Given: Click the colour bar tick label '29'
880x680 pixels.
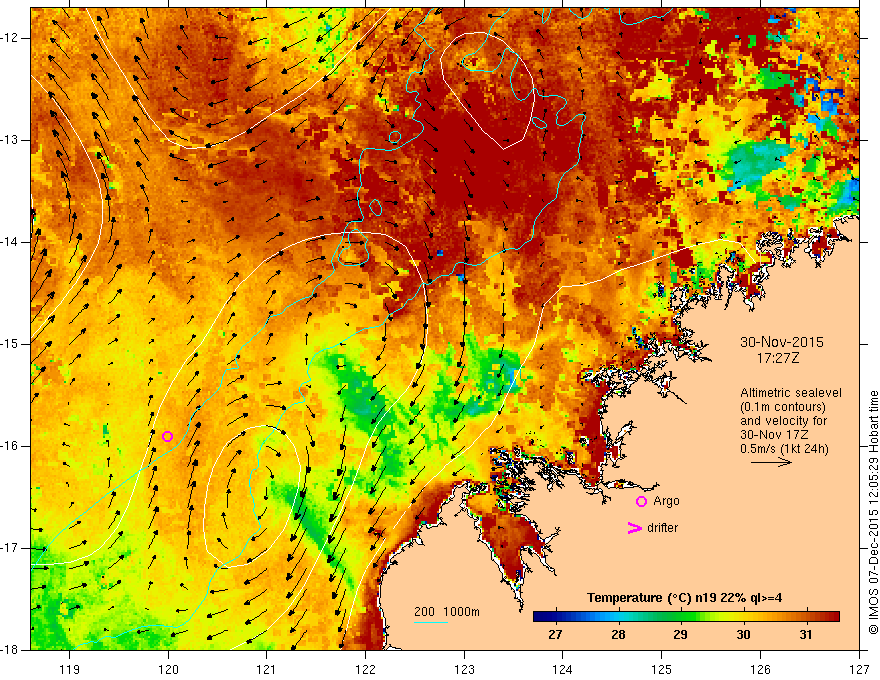Looking at the screenshot, I should pos(680,635).
